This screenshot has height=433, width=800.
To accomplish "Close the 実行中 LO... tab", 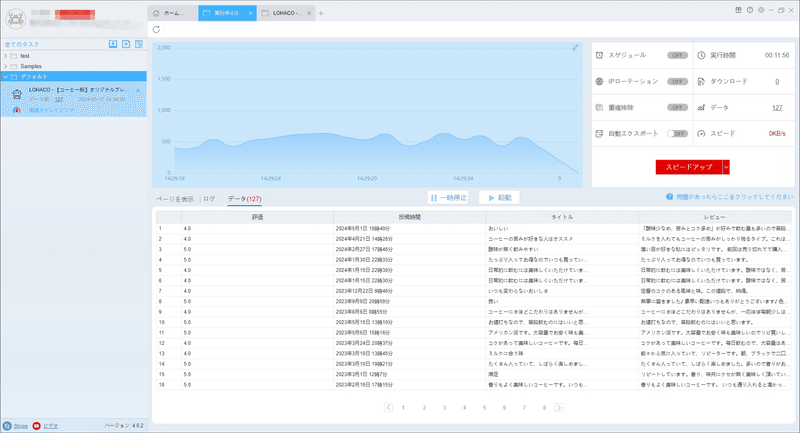I will (x=251, y=13).
